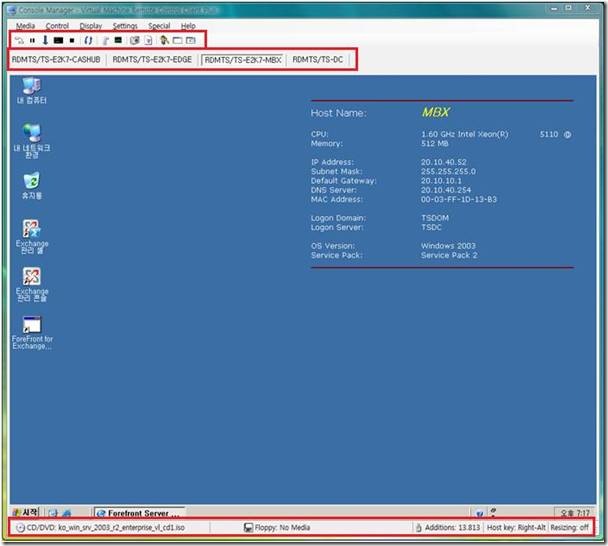This screenshot has width=608, height=546.
Task: Click the gray hammer-like toolbar icon
Action: tap(105, 40)
